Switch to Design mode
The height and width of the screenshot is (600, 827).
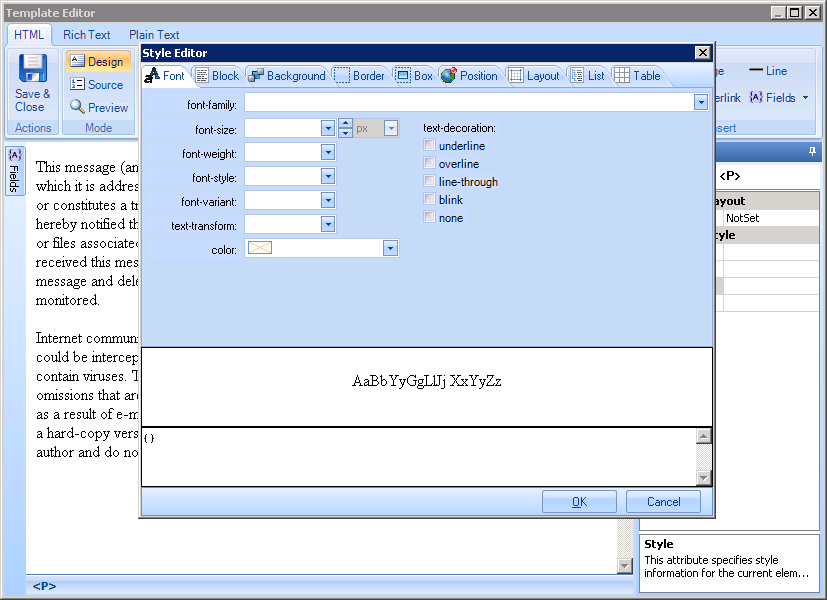point(98,61)
